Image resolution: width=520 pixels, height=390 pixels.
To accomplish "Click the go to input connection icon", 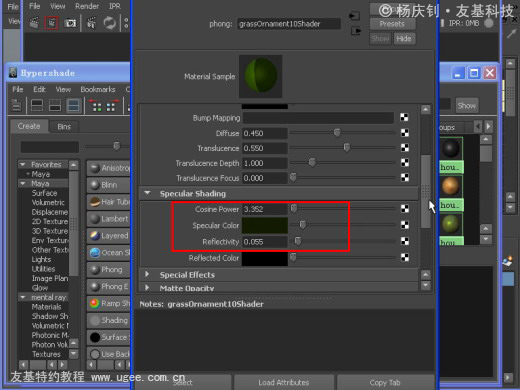I will [354, 16].
